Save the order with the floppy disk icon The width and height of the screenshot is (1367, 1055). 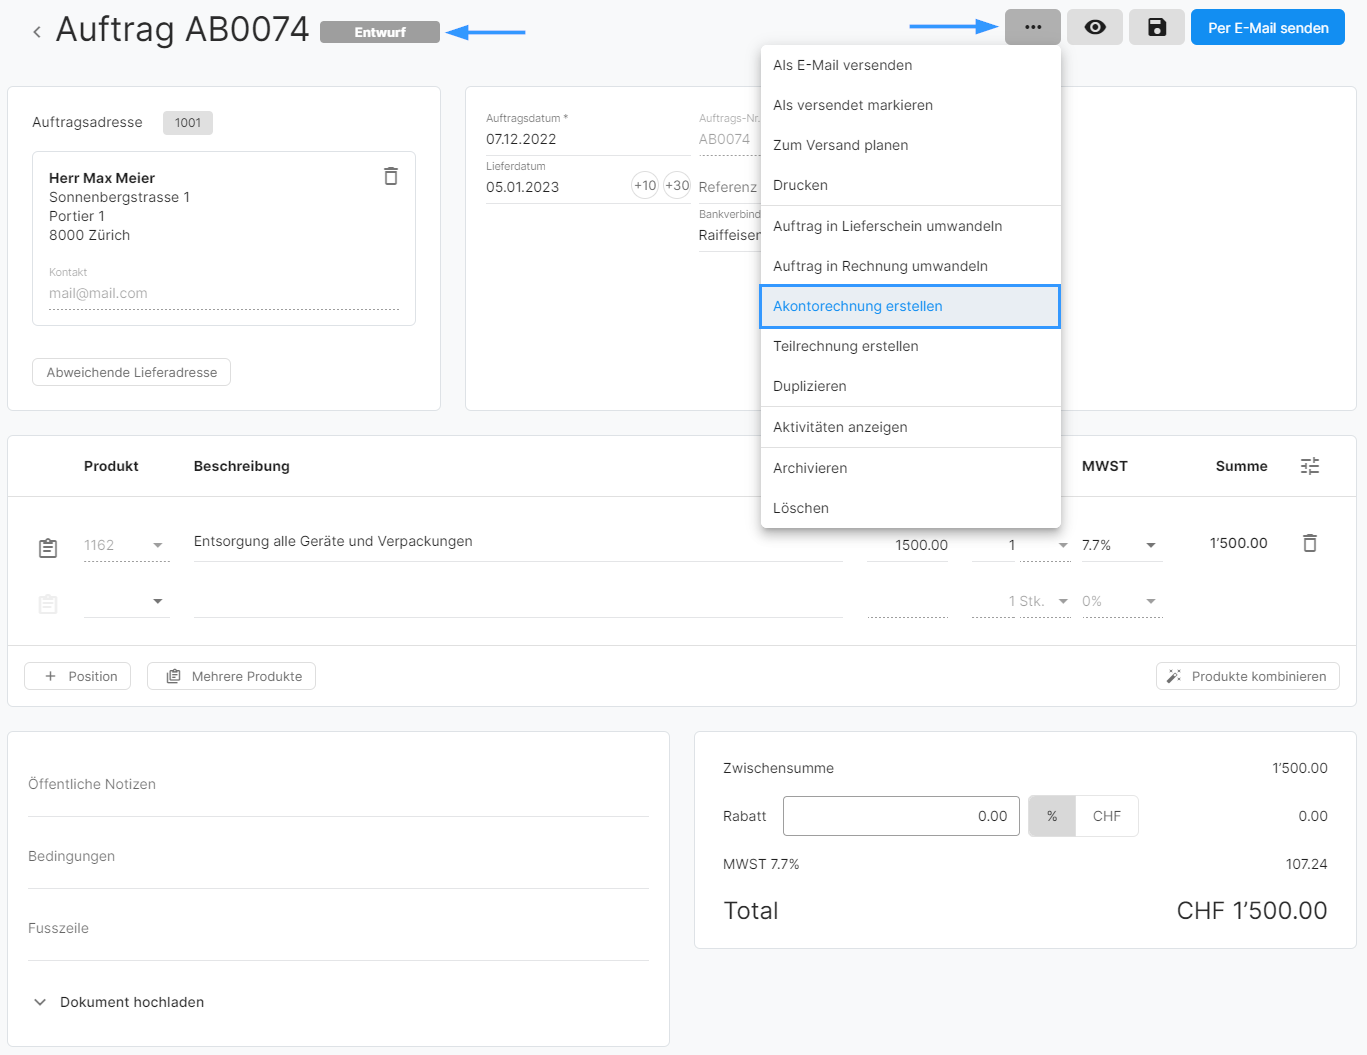pyautogui.click(x=1157, y=27)
